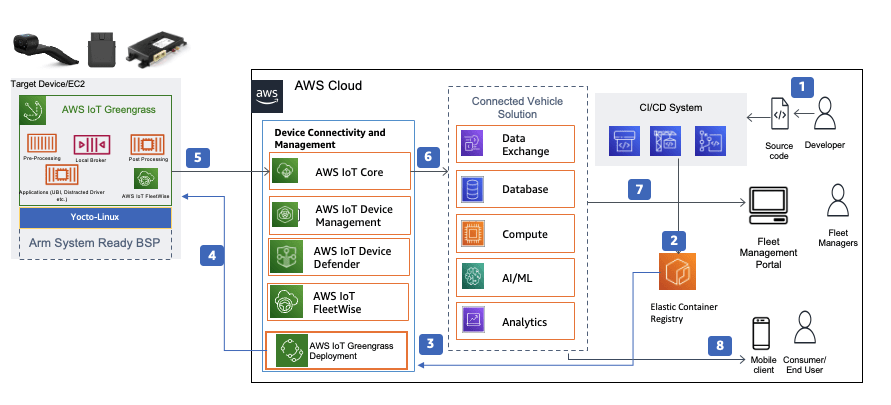Click the Developer person icon
The width and height of the screenshot is (891, 405).
click(827, 115)
